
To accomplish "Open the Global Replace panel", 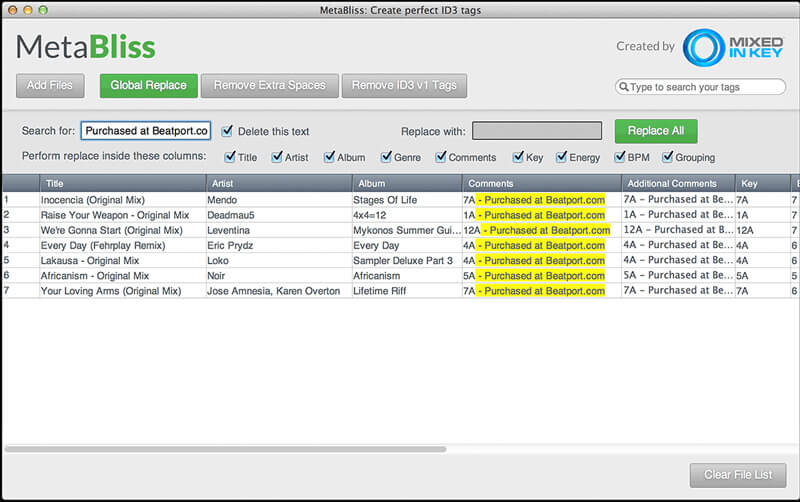I will (x=148, y=85).
